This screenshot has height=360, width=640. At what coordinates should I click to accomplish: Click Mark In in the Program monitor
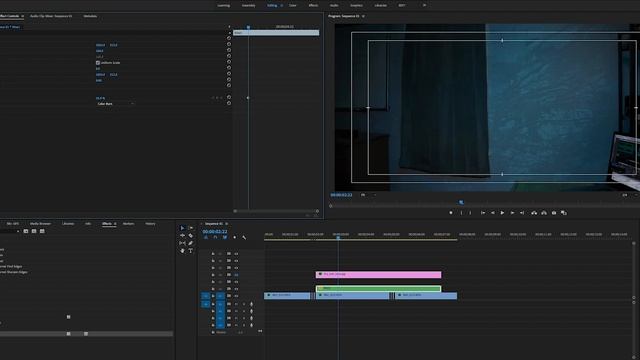tap(462, 213)
